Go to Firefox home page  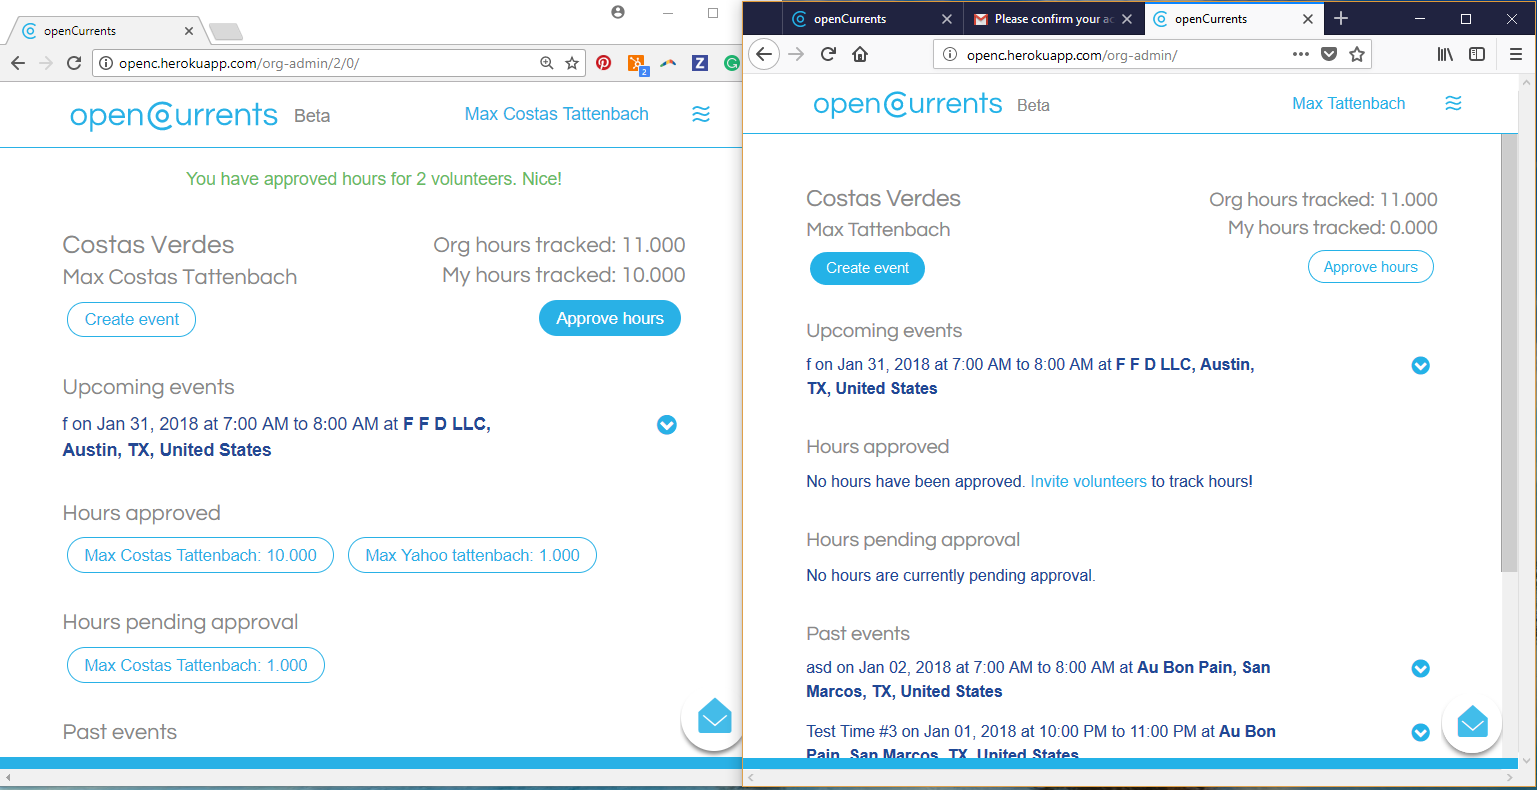click(860, 54)
